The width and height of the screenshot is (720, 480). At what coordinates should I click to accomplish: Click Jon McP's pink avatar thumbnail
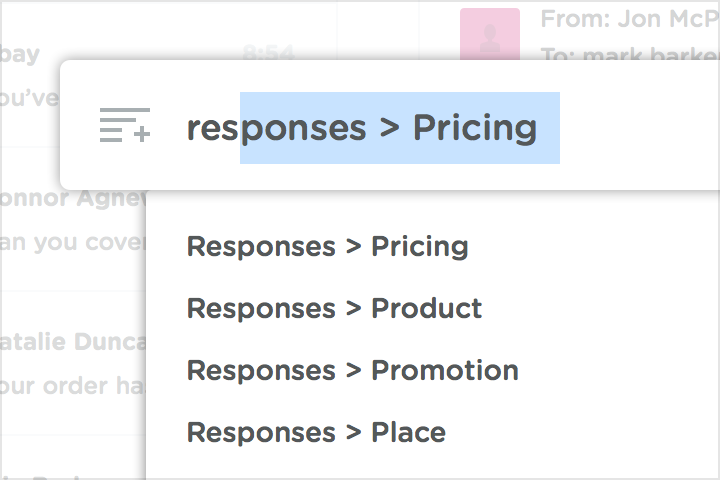point(489,36)
